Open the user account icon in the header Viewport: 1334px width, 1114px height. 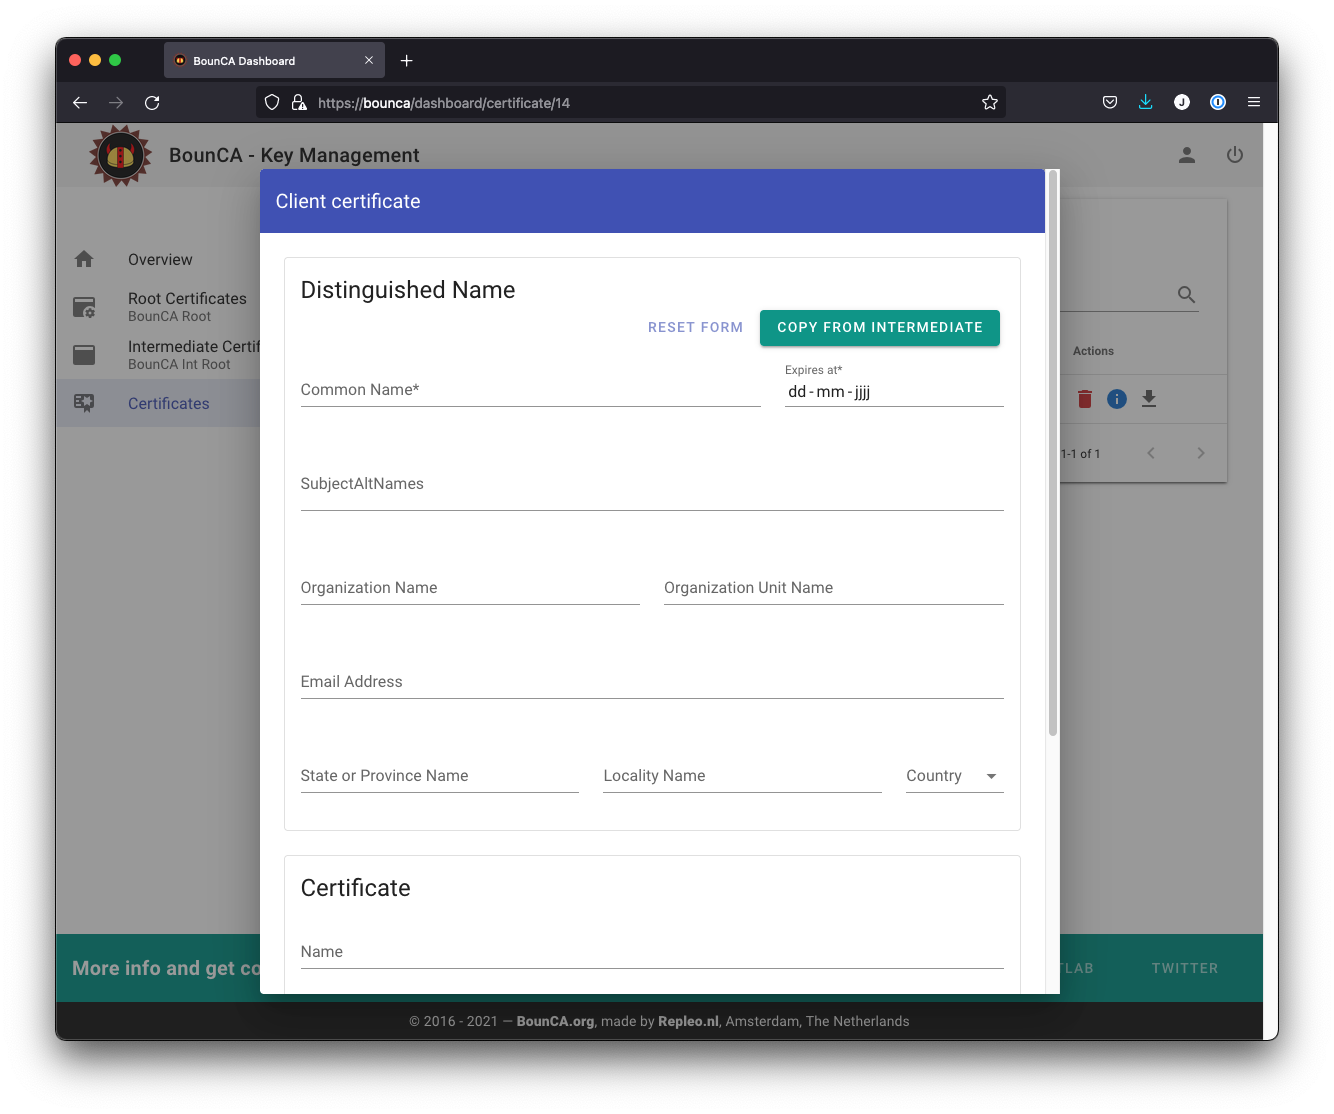pyautogui.click(x=1186, y=155)
